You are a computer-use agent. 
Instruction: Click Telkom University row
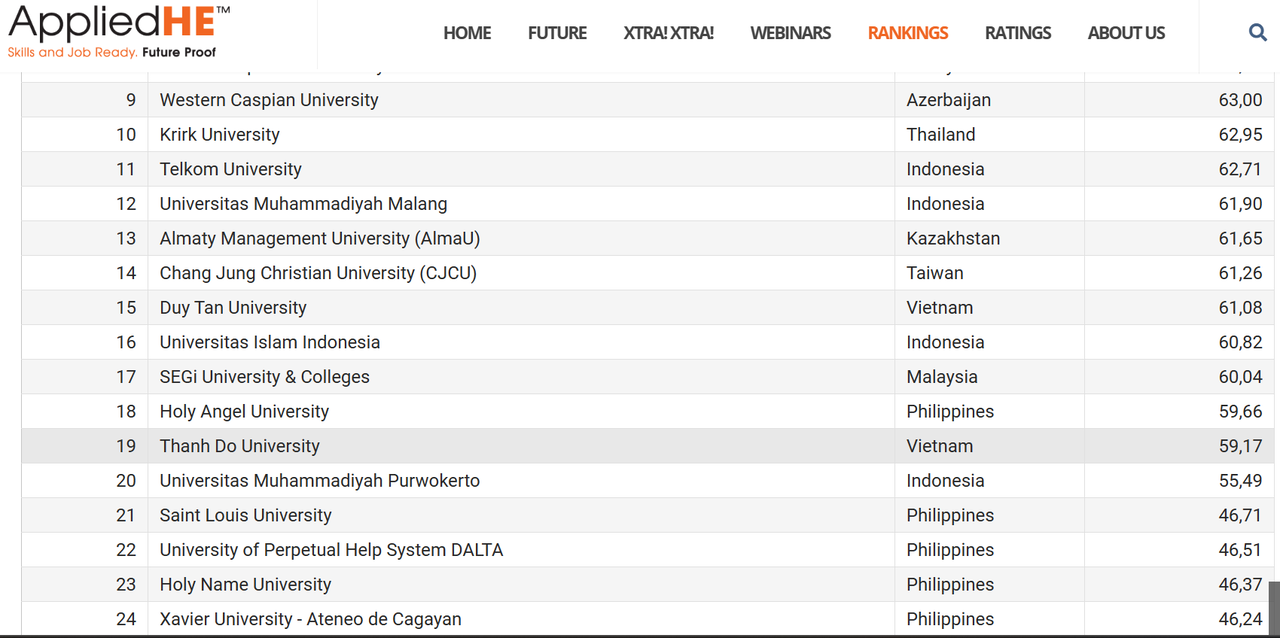[230, 169]
